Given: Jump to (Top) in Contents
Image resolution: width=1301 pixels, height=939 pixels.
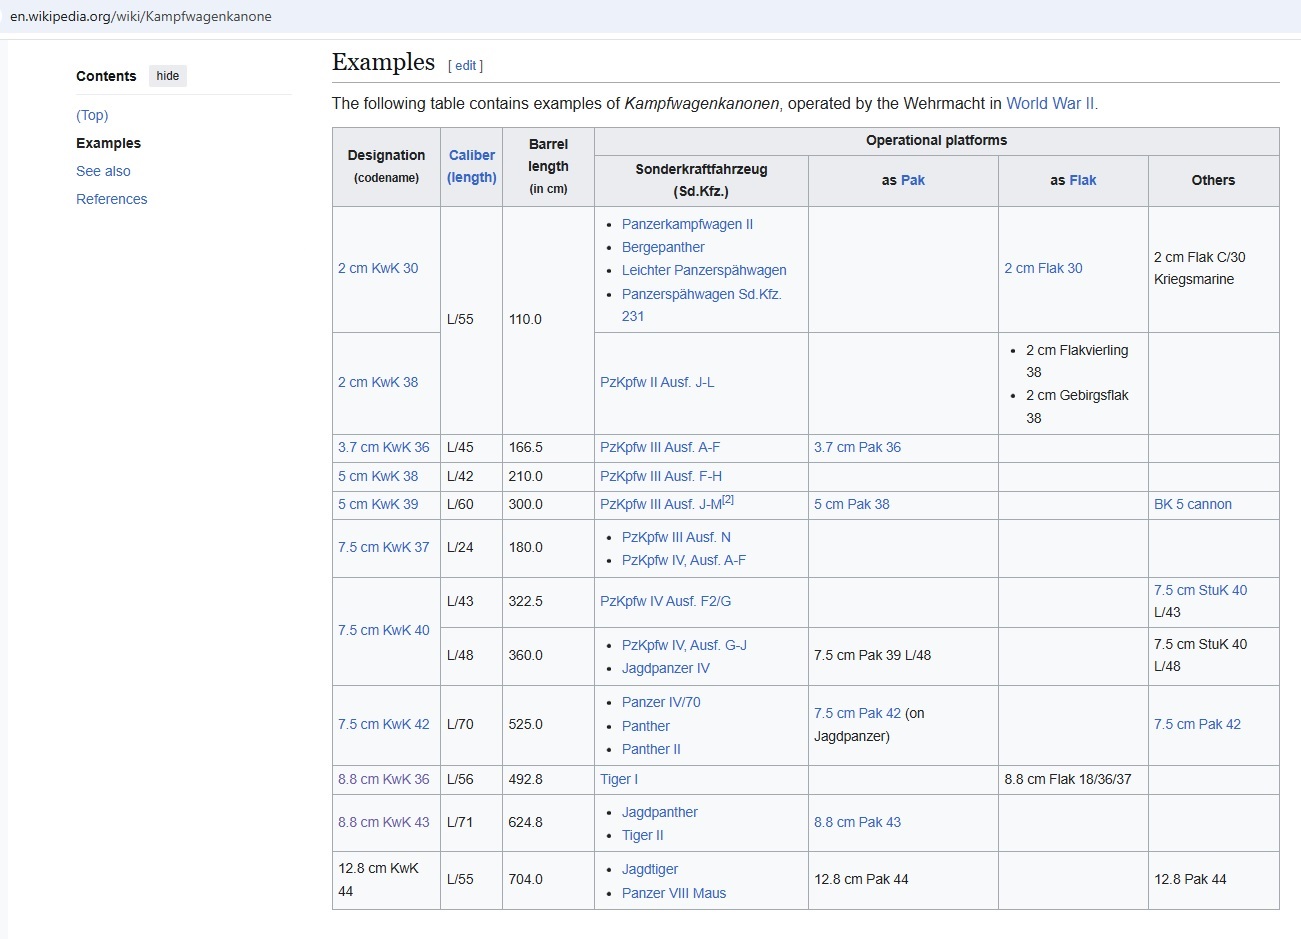Looking at the screenshot, I should (92, 115).
